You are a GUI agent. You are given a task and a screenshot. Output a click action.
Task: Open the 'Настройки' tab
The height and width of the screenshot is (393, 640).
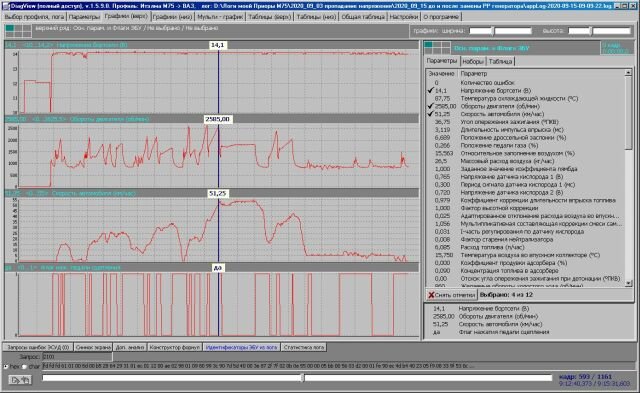404,17
